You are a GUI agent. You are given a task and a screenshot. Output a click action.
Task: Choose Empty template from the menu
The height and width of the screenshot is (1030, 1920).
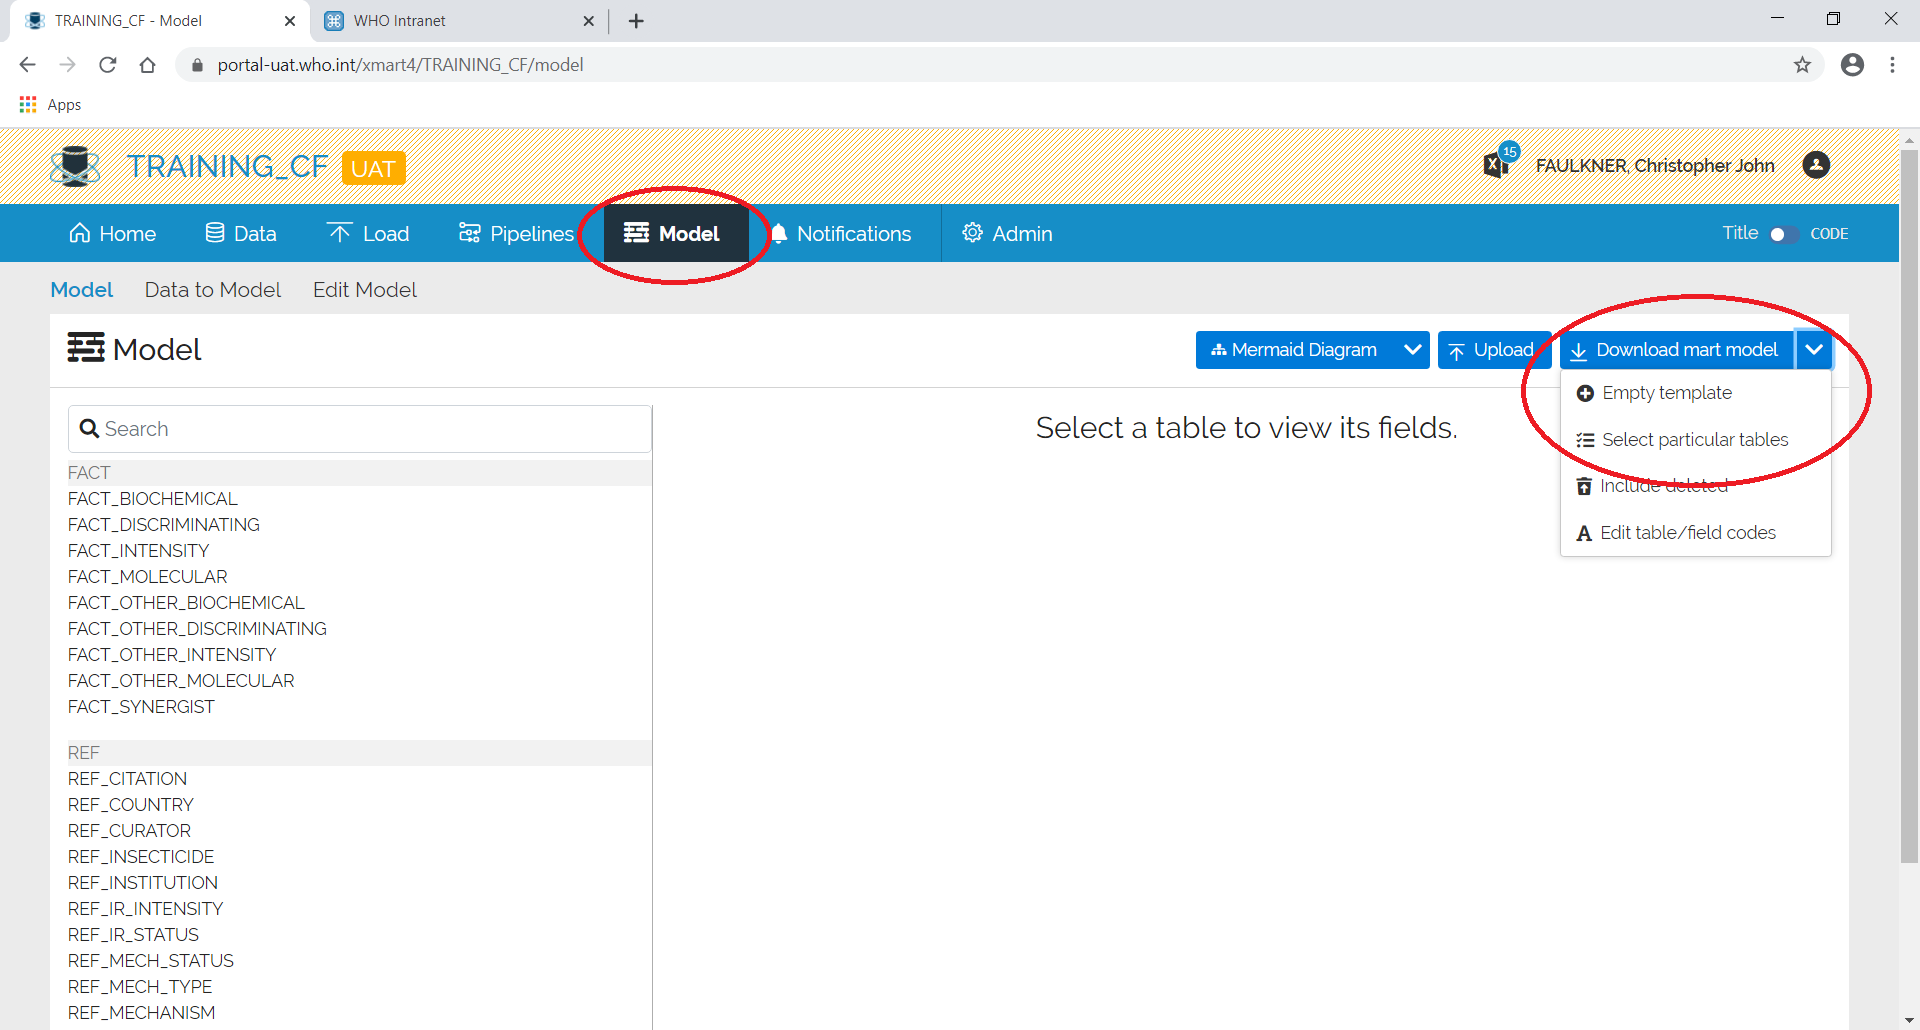1666,392
